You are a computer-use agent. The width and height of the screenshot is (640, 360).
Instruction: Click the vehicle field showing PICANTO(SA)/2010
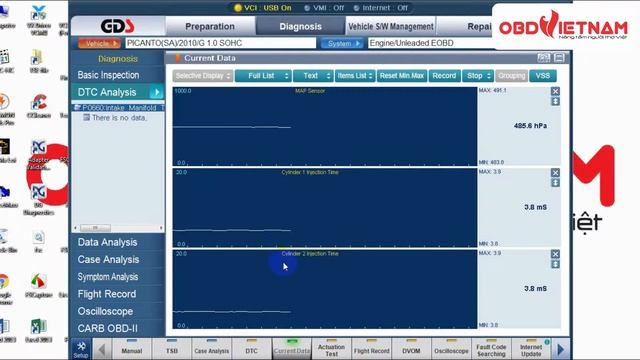pos(220,43)
